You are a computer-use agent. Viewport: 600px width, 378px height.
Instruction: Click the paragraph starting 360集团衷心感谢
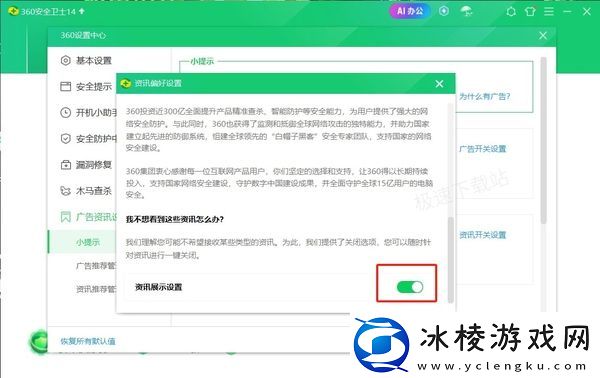point(279,183)
